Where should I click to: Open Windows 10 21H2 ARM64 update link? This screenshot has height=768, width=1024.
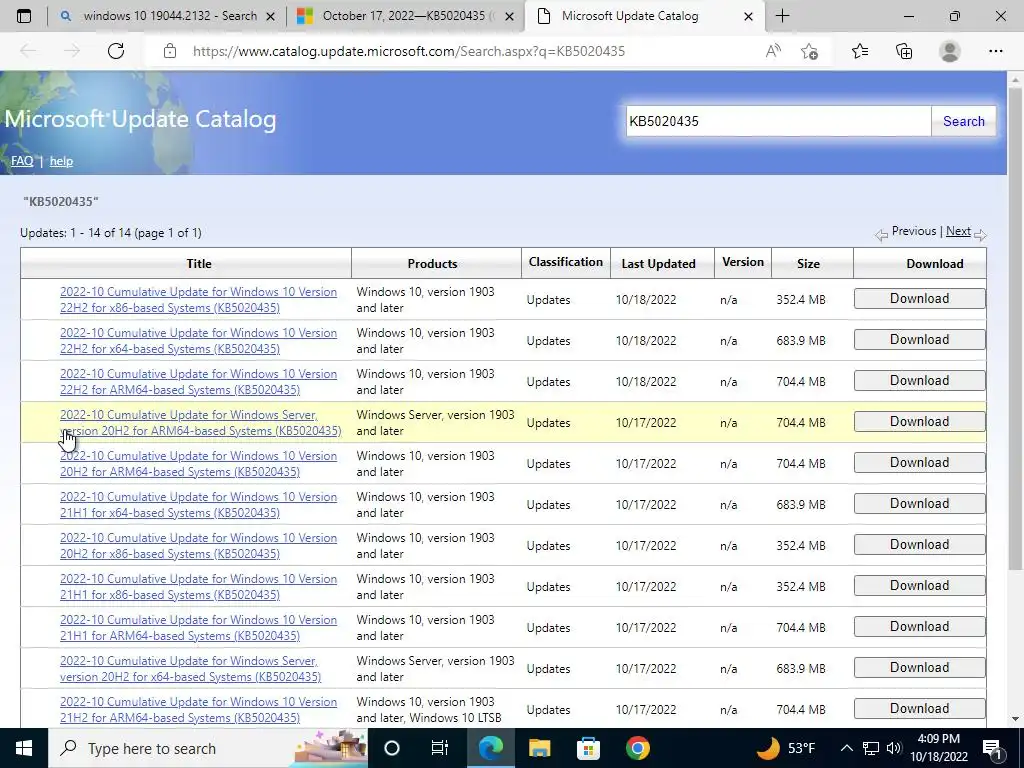pos(199,710)
